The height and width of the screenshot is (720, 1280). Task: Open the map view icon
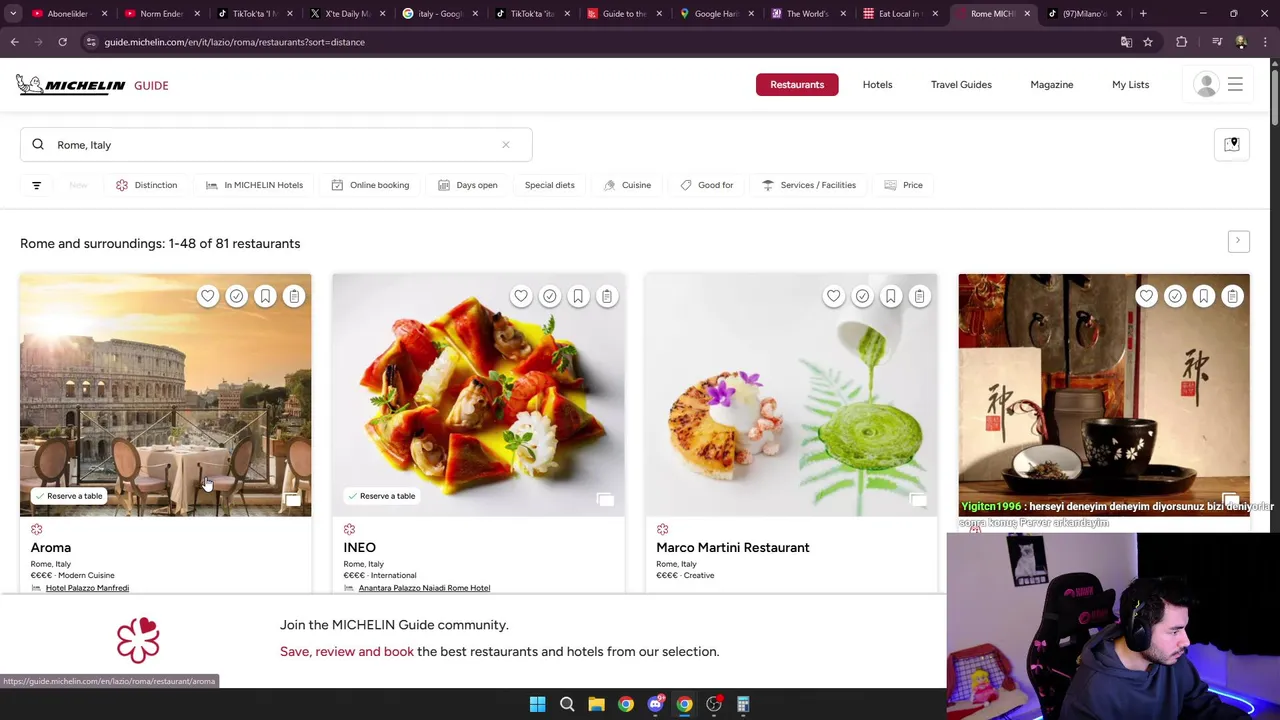click(1232, 145)
